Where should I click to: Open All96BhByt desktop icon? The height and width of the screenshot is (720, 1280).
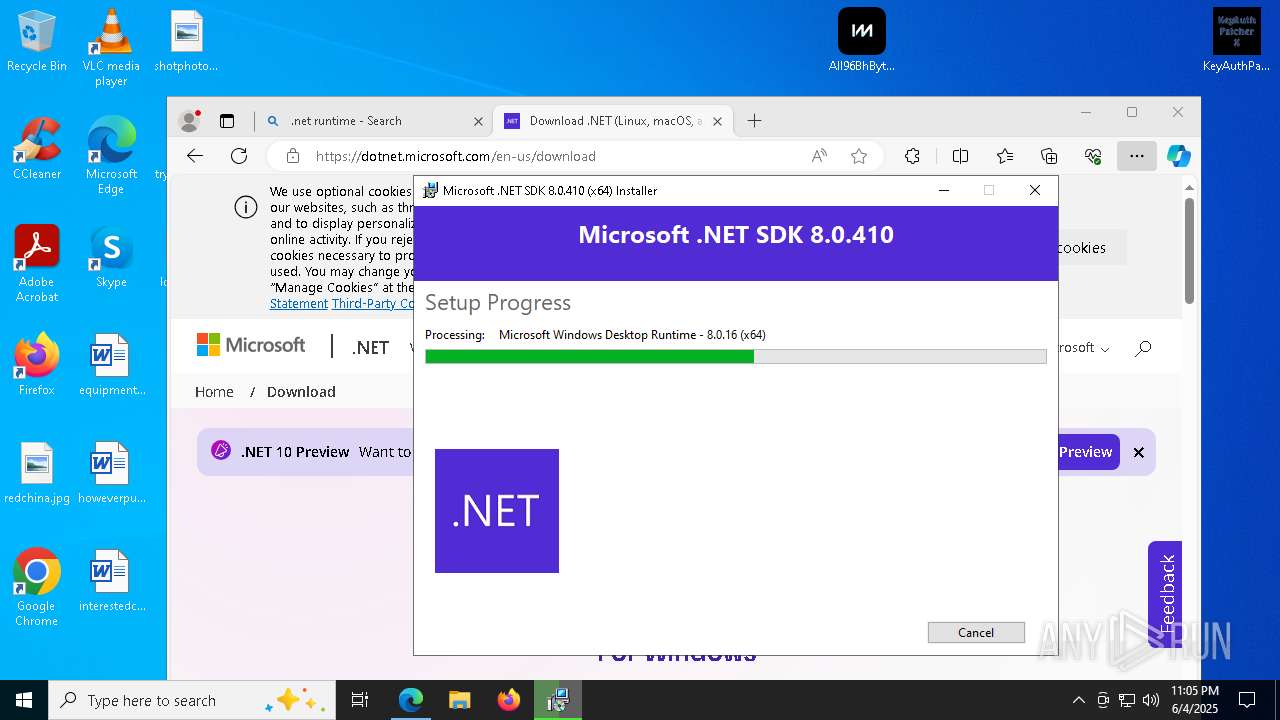tap(862, 41)
